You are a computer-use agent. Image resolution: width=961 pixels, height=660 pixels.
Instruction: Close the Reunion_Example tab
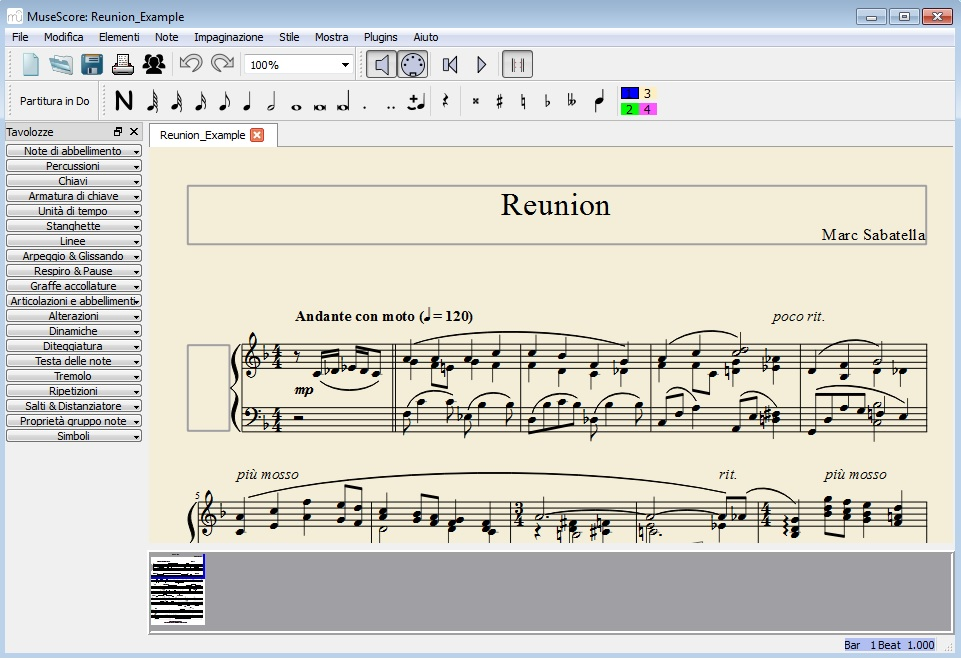point(257,135)
